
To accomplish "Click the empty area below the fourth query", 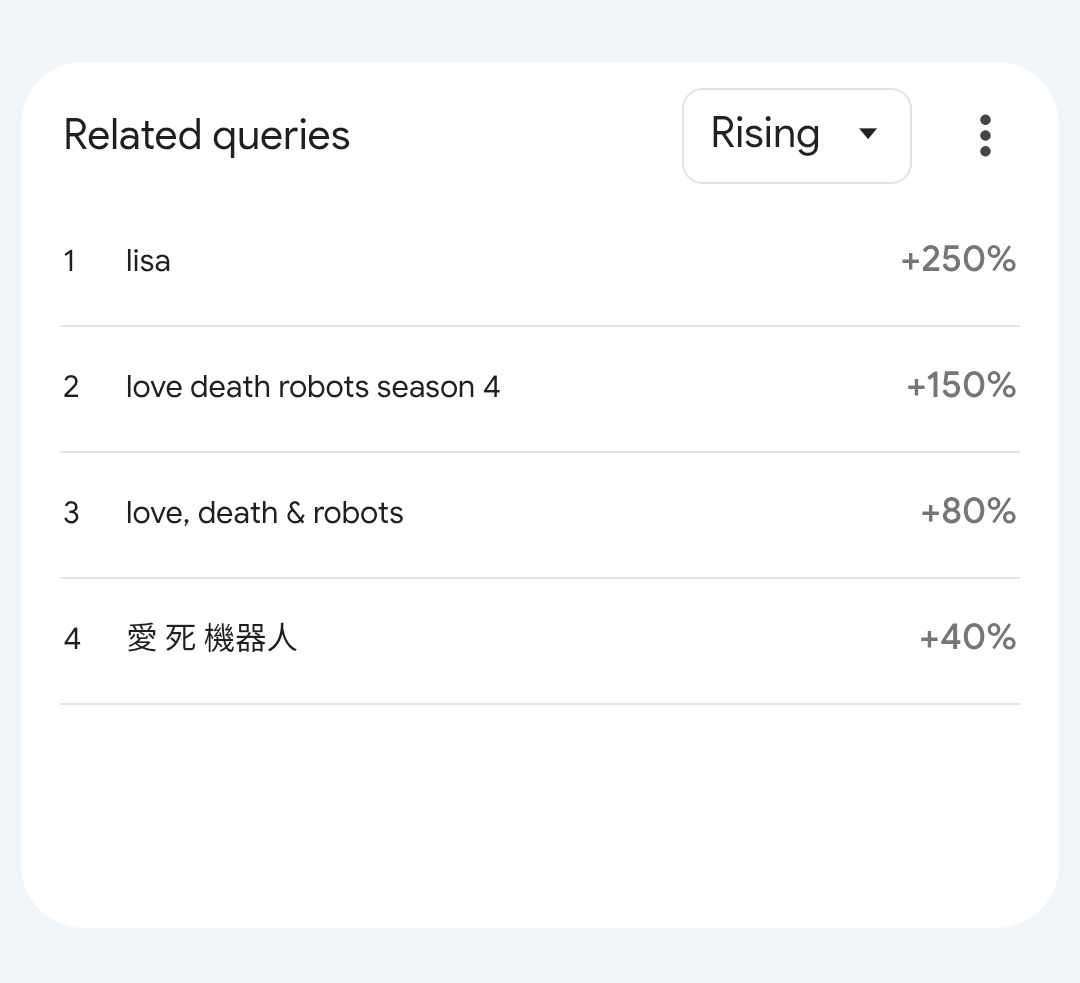I will (x=540, y=810).
